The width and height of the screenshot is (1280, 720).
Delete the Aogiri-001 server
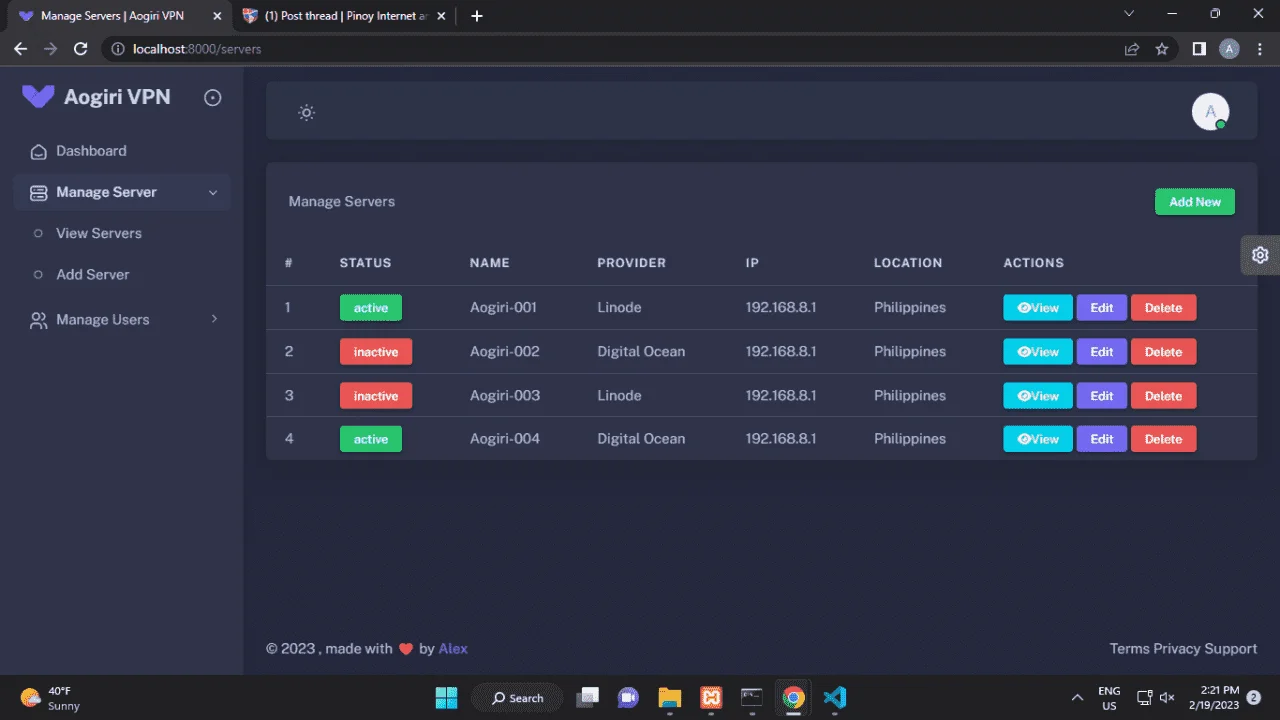click(1163, 308)
